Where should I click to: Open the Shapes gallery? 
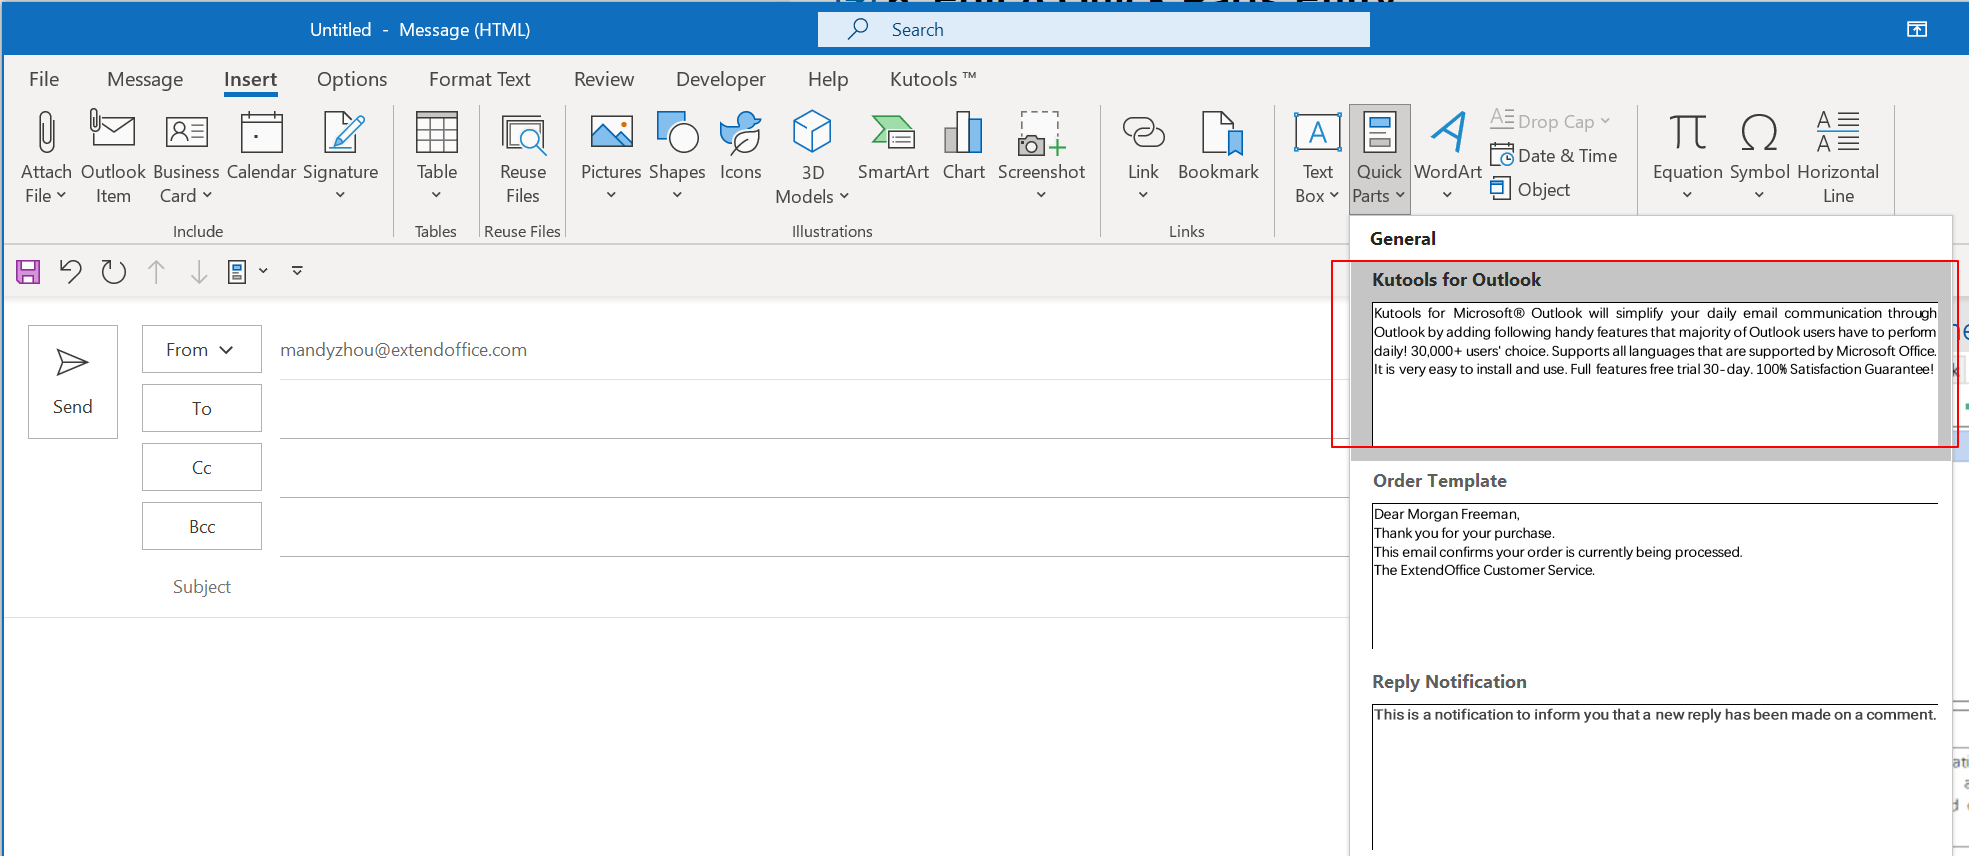coord(677,157)
